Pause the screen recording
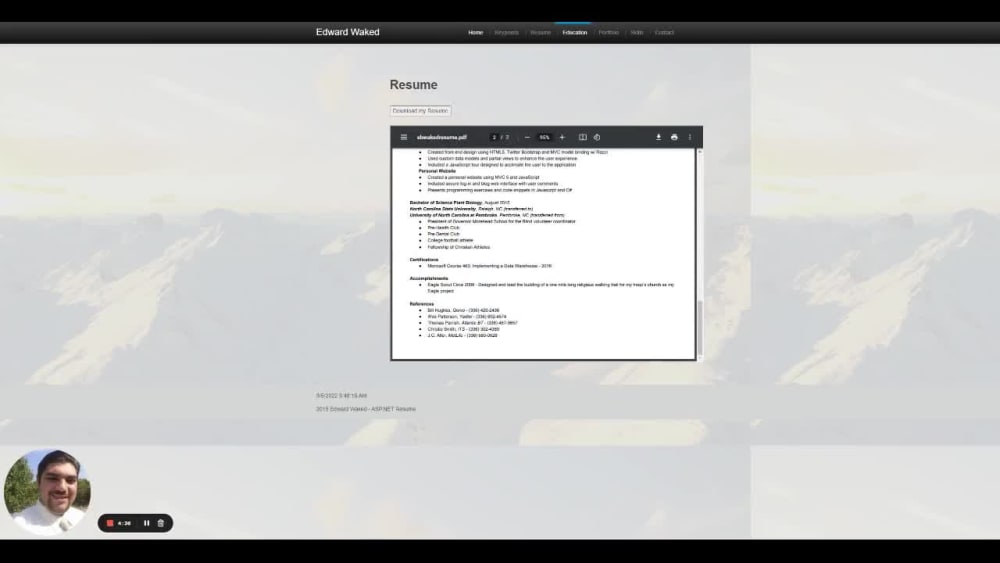Image resolution: width=1000 pixels, height=563 pixels. point(146,523)
